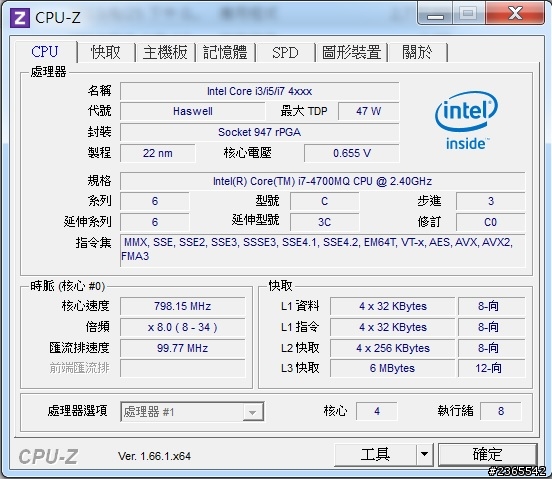552x479 pixels.
Task: Click the 核心 count value 4
Action: point(377,411)
